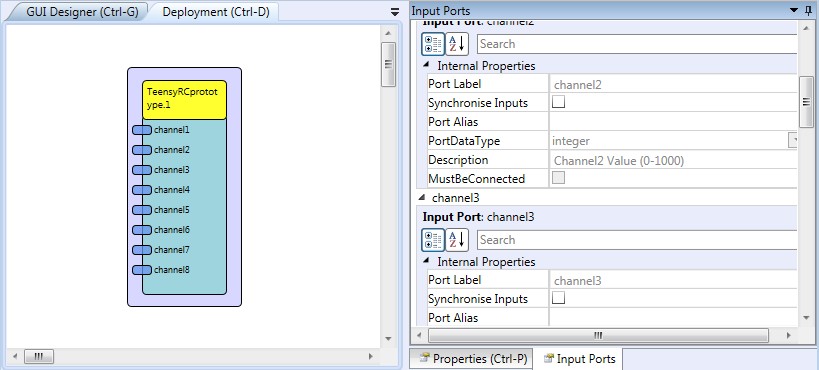Click Input Ports vertical scrollbar down arrow

(x=806, y=318)
